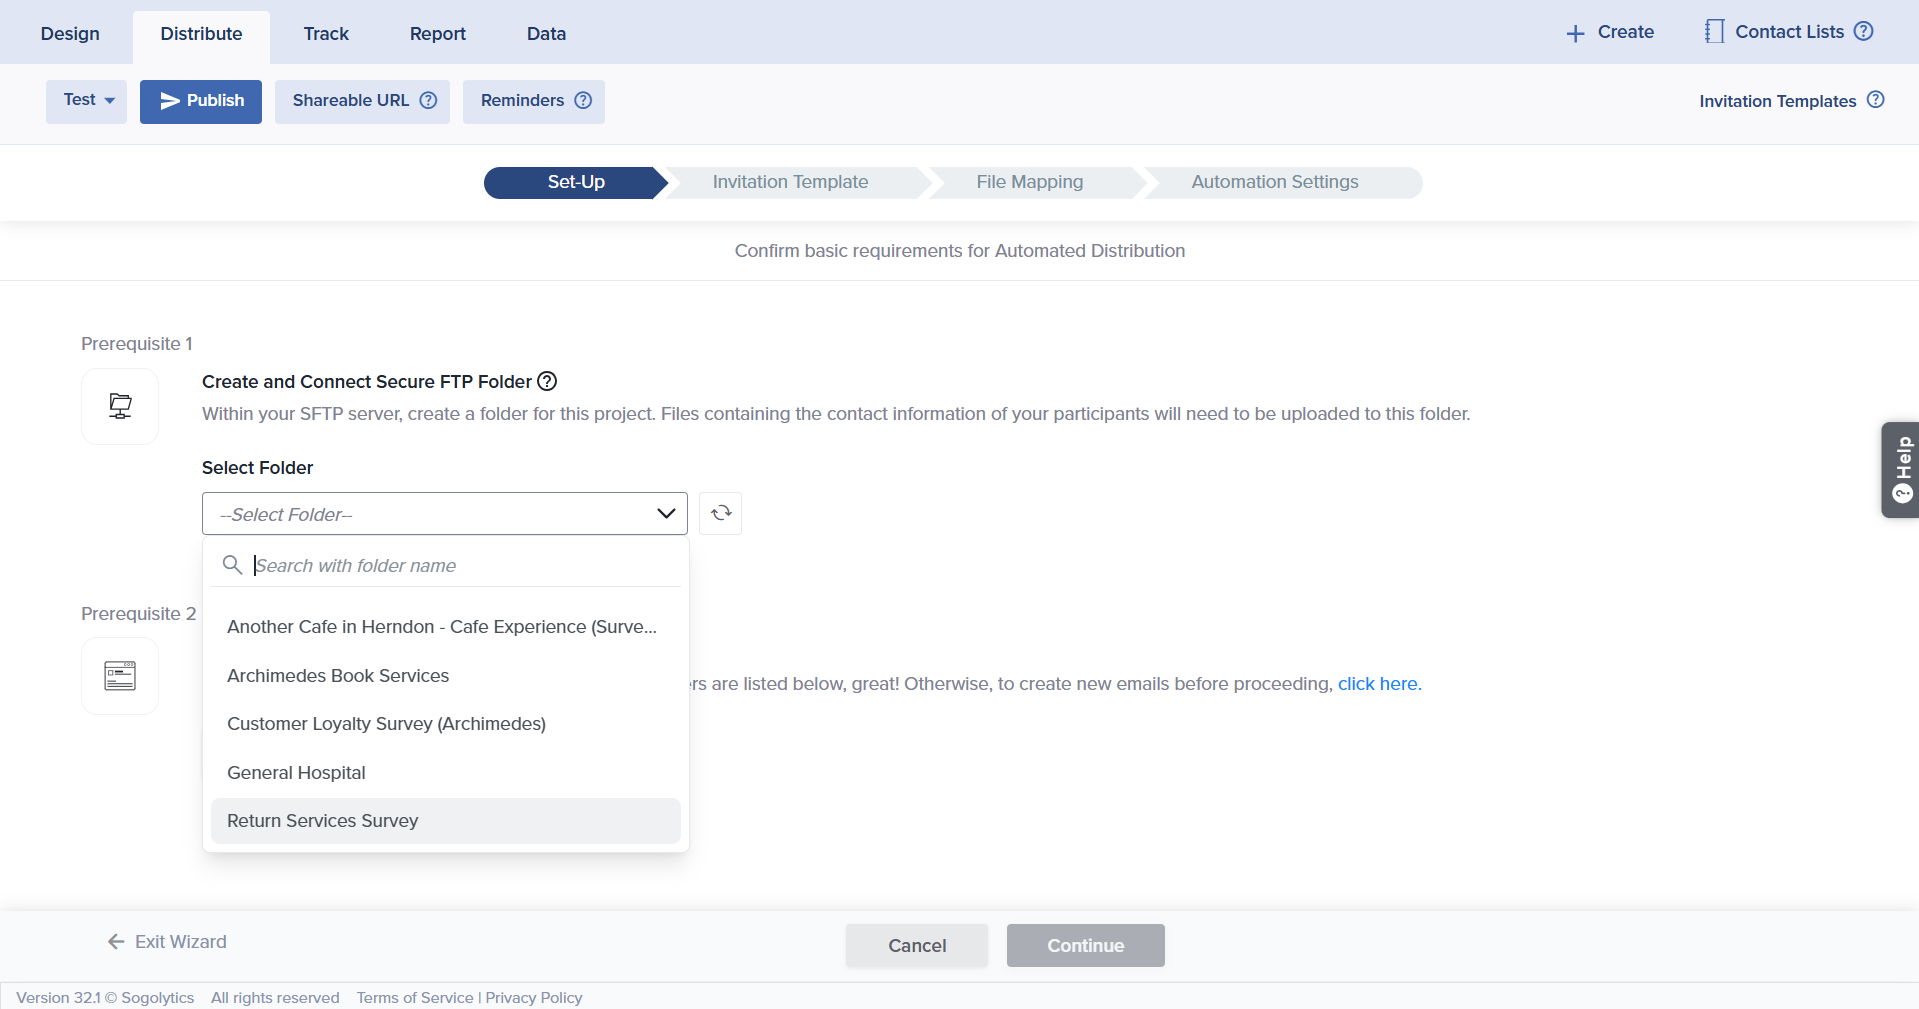The image size is (1919, 1009).
Task: Open the Report tab
Action: point(437,33)
